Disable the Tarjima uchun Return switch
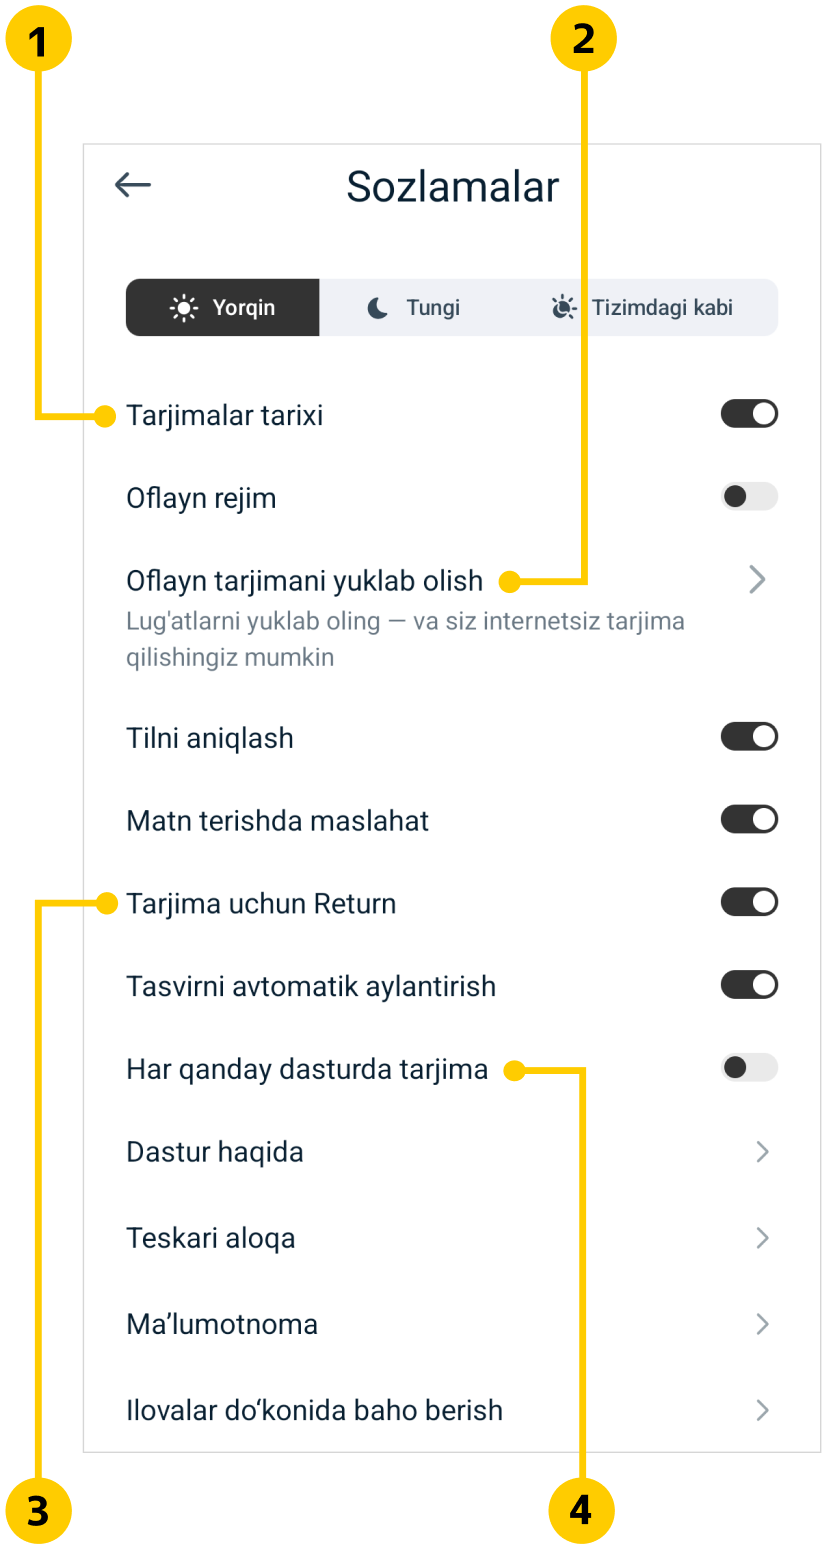The width and height of the screenshot is (826, 1549). (749, 903)
